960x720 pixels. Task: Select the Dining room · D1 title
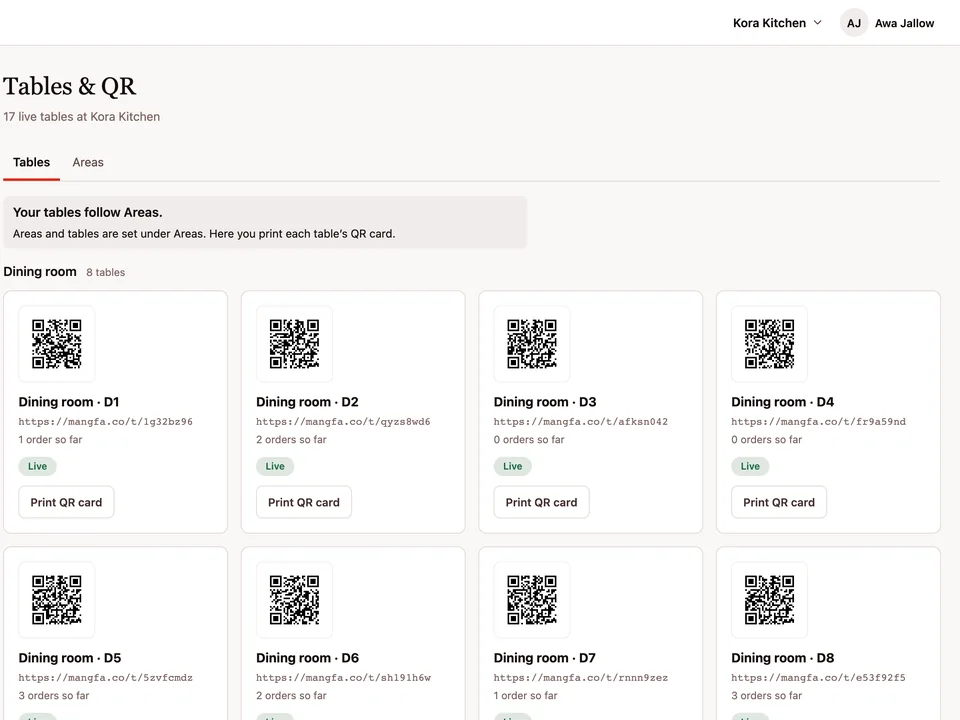click(69, 402)
